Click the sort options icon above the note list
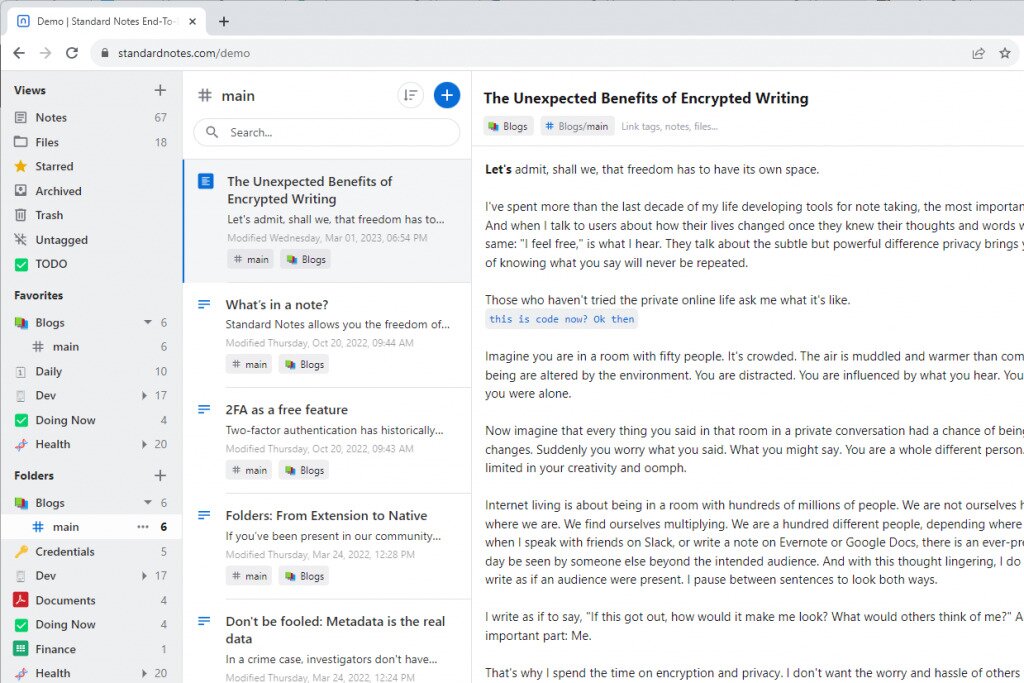Screen dimensions: 1024x683 pyautogui.click(x=409, y=95)
